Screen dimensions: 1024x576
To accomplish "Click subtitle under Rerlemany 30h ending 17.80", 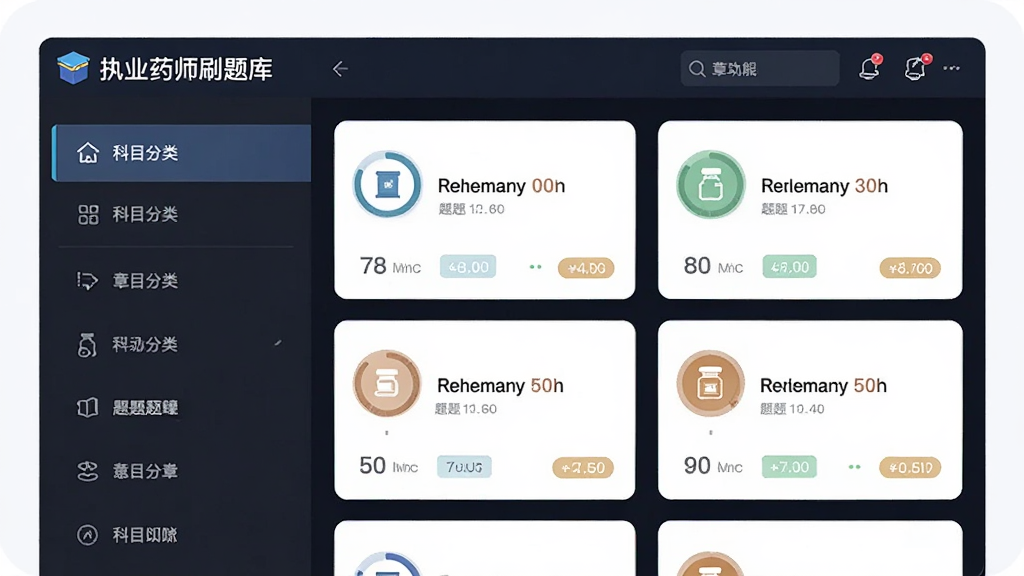I will click(x=793, y=209).
